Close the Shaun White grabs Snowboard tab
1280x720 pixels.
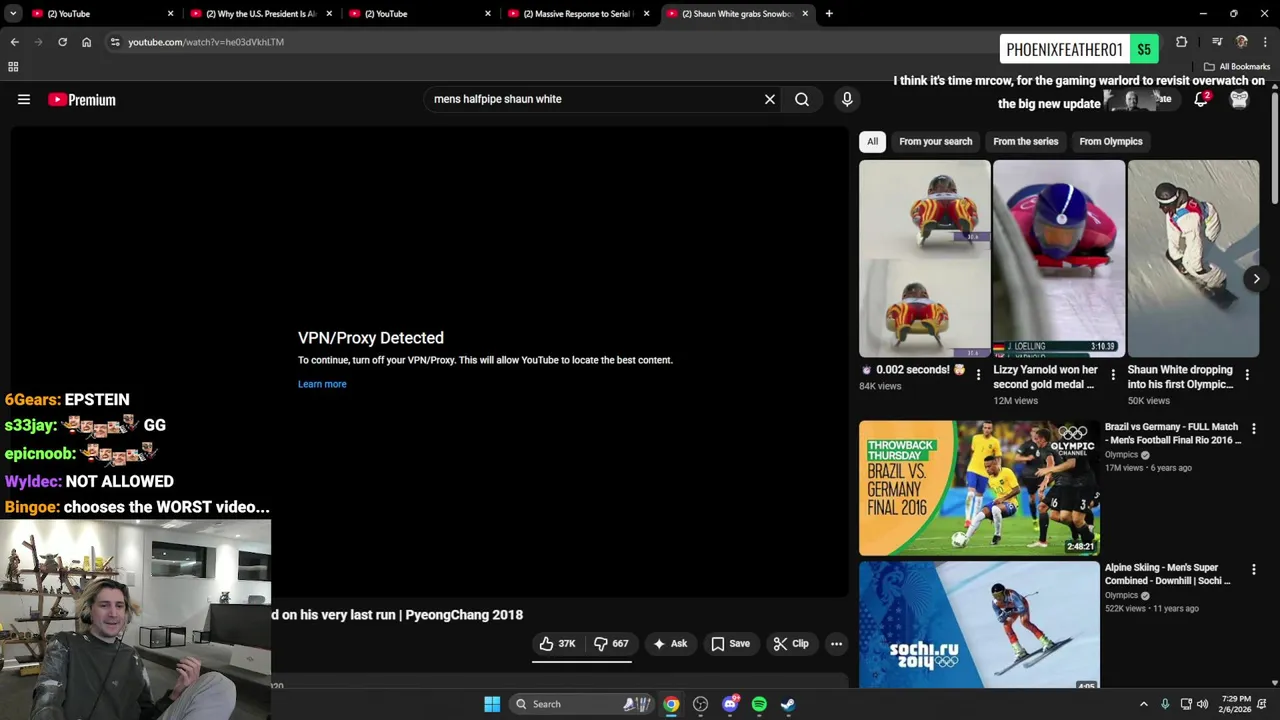805,14
